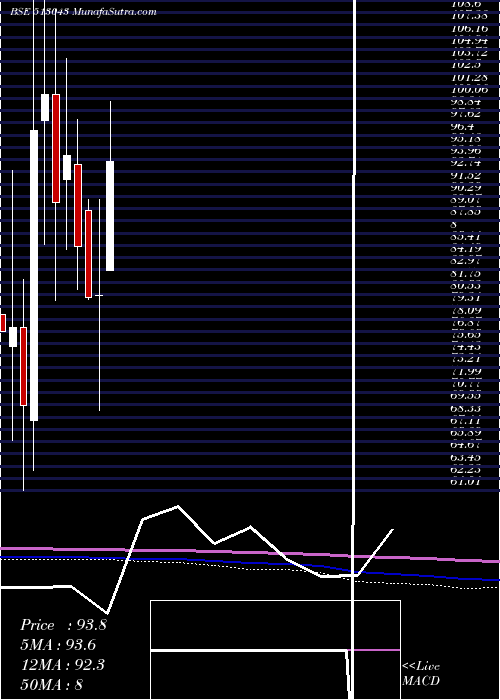The width and height of the screenshot is (500, 700).
Task: Click the '<<Live MACD' label
Action: pos(421,673)
